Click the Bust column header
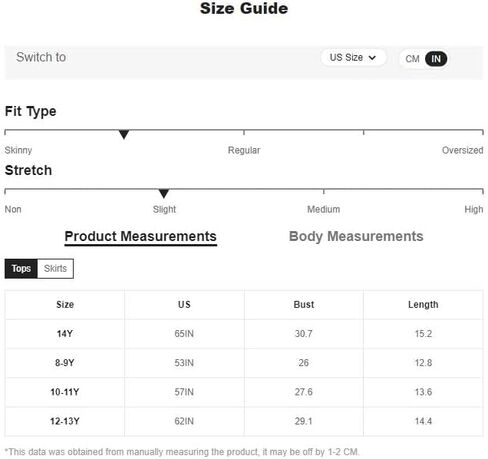The height and width of the screenshot is (459, 488). pyautogui.click(x=304, y=305)
